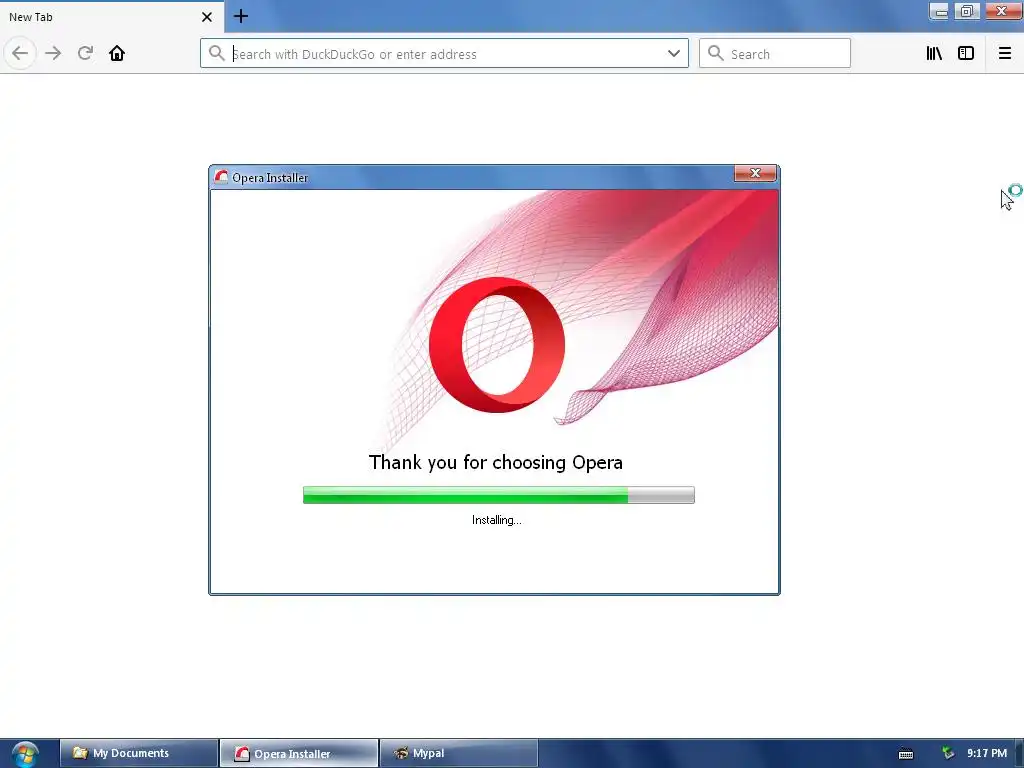This screenshot has width=1024, height=768.
Task: Focus the Search box in toolbar
Action: click(x=775, y=54)
